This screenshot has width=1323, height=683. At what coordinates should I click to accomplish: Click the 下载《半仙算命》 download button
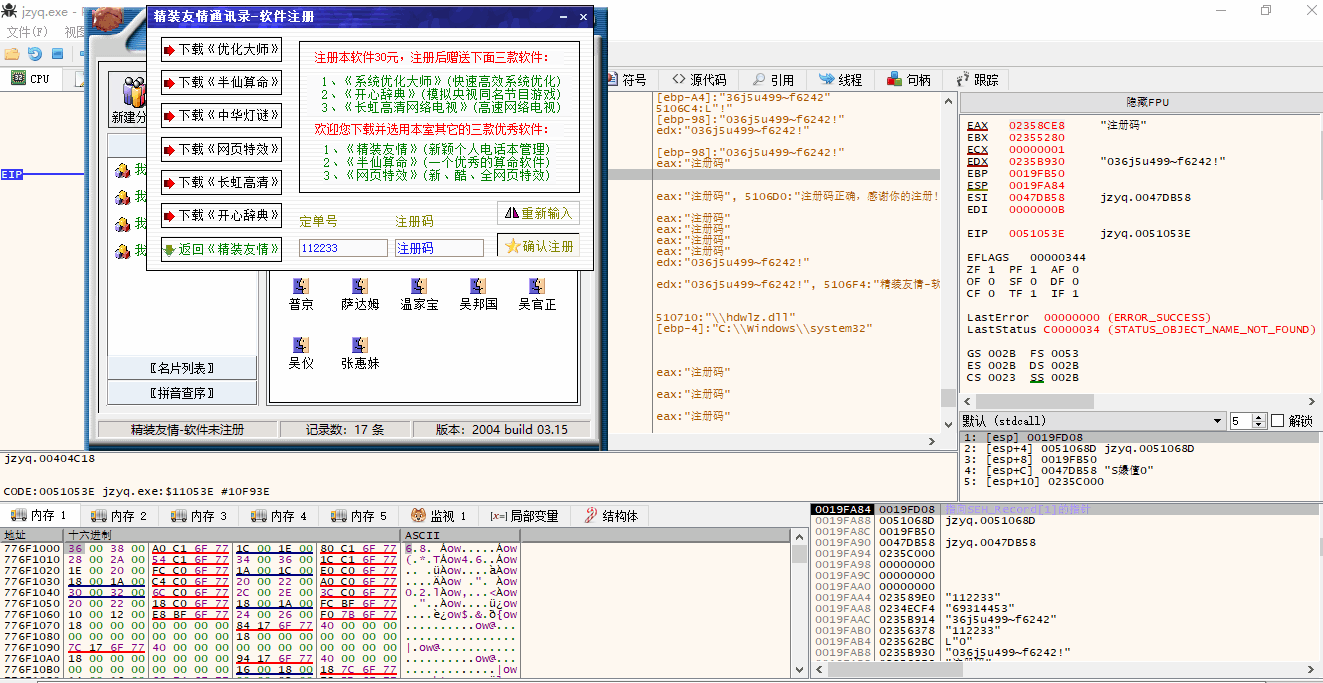coord(221,83)
